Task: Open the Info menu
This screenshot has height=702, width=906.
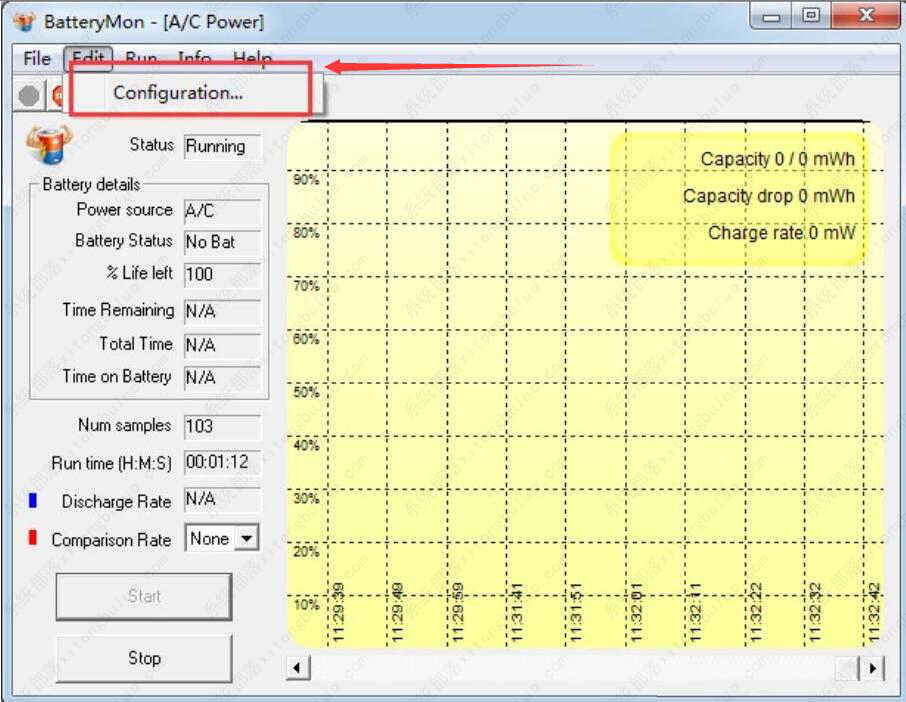Action: pos(194,58)
